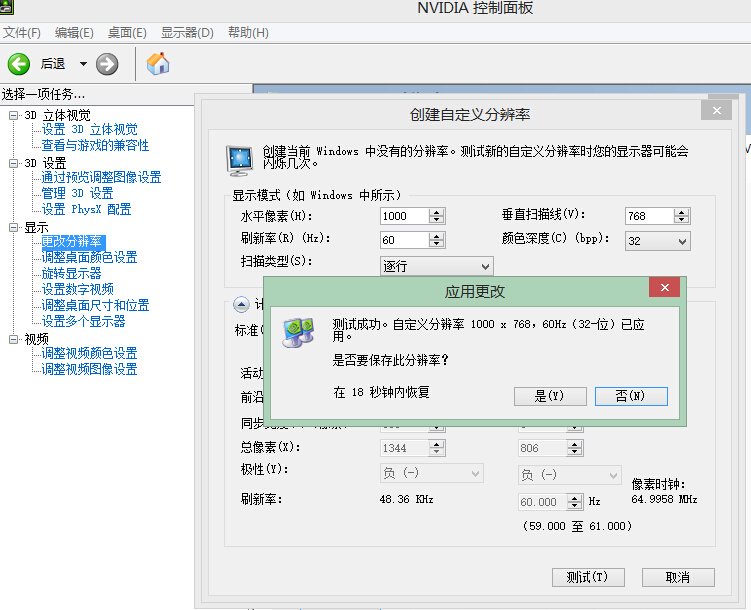
Task: Click the stepper beside 1344 total pixels
Action: coord(436,448)
